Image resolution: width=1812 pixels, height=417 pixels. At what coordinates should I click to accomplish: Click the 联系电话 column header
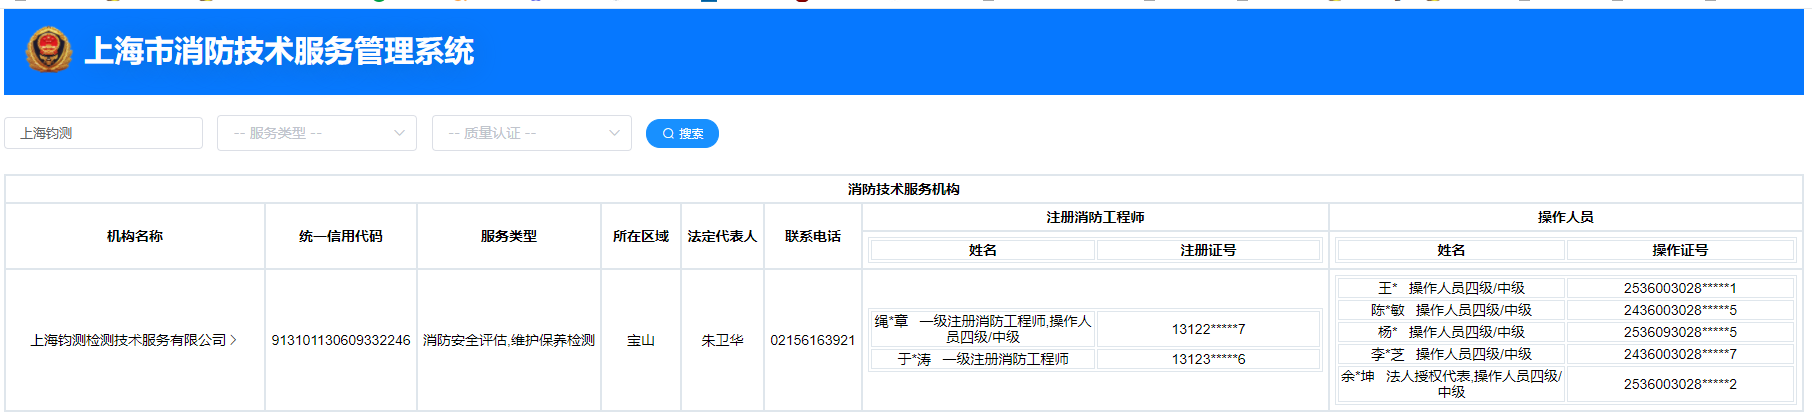(x=813, y=236)
